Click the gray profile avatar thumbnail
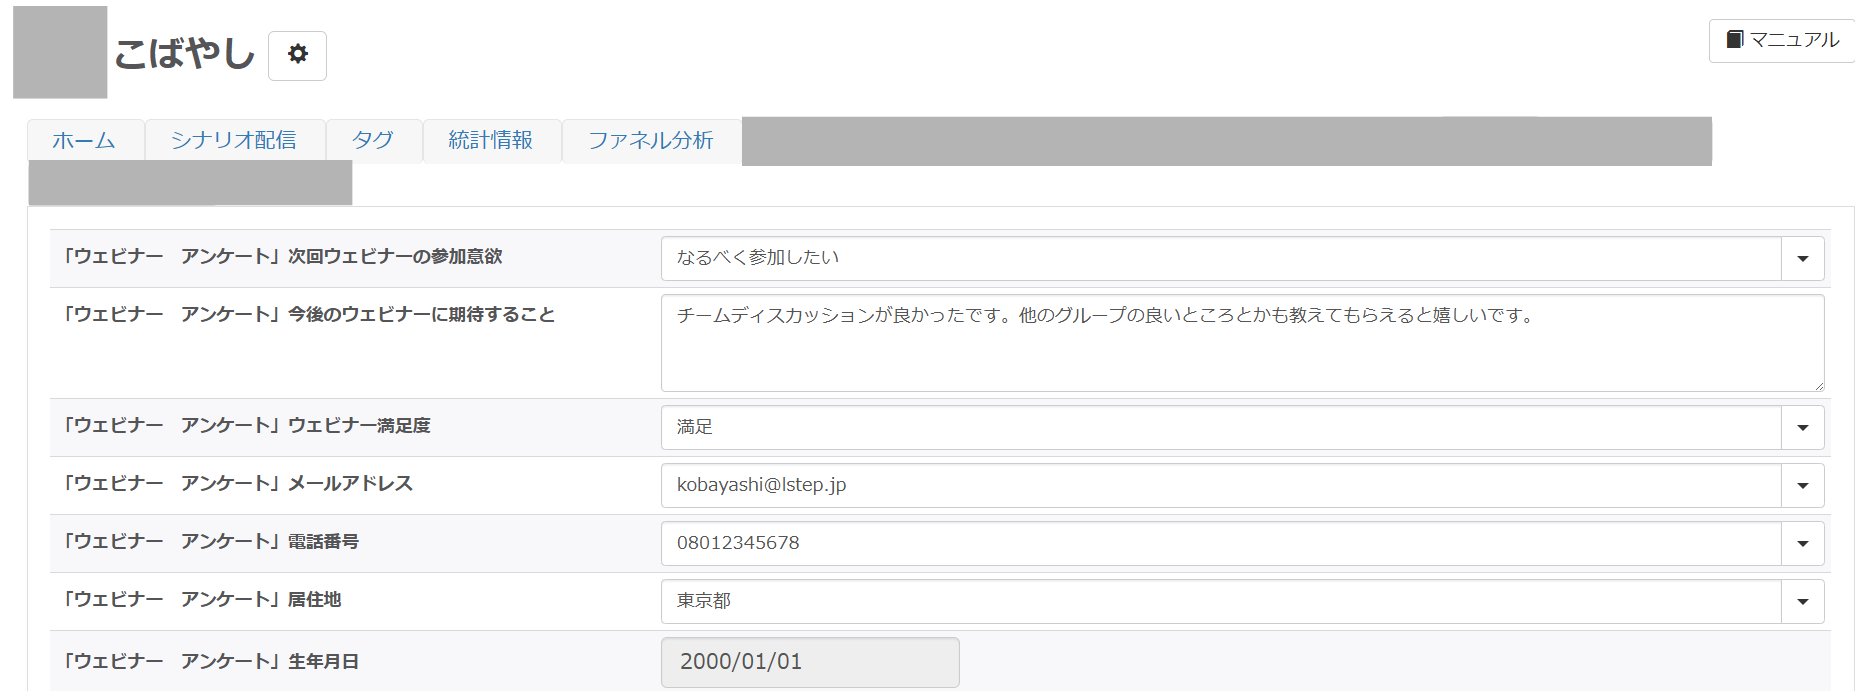 tap(60, 52)
